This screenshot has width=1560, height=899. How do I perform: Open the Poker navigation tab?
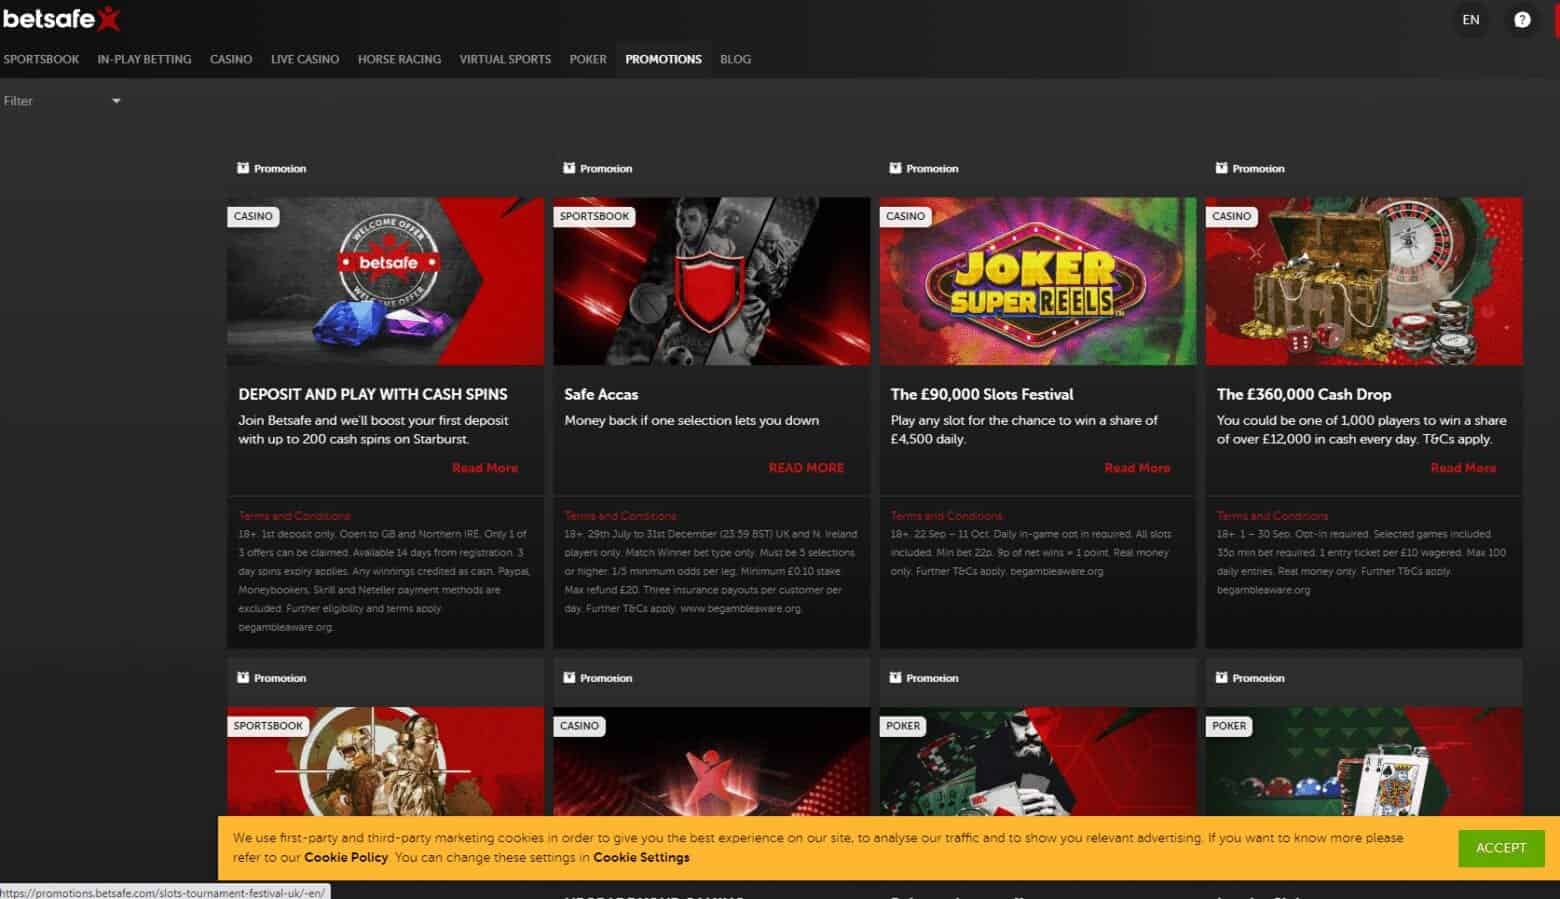pyautogui.click(x=588, y=59)
